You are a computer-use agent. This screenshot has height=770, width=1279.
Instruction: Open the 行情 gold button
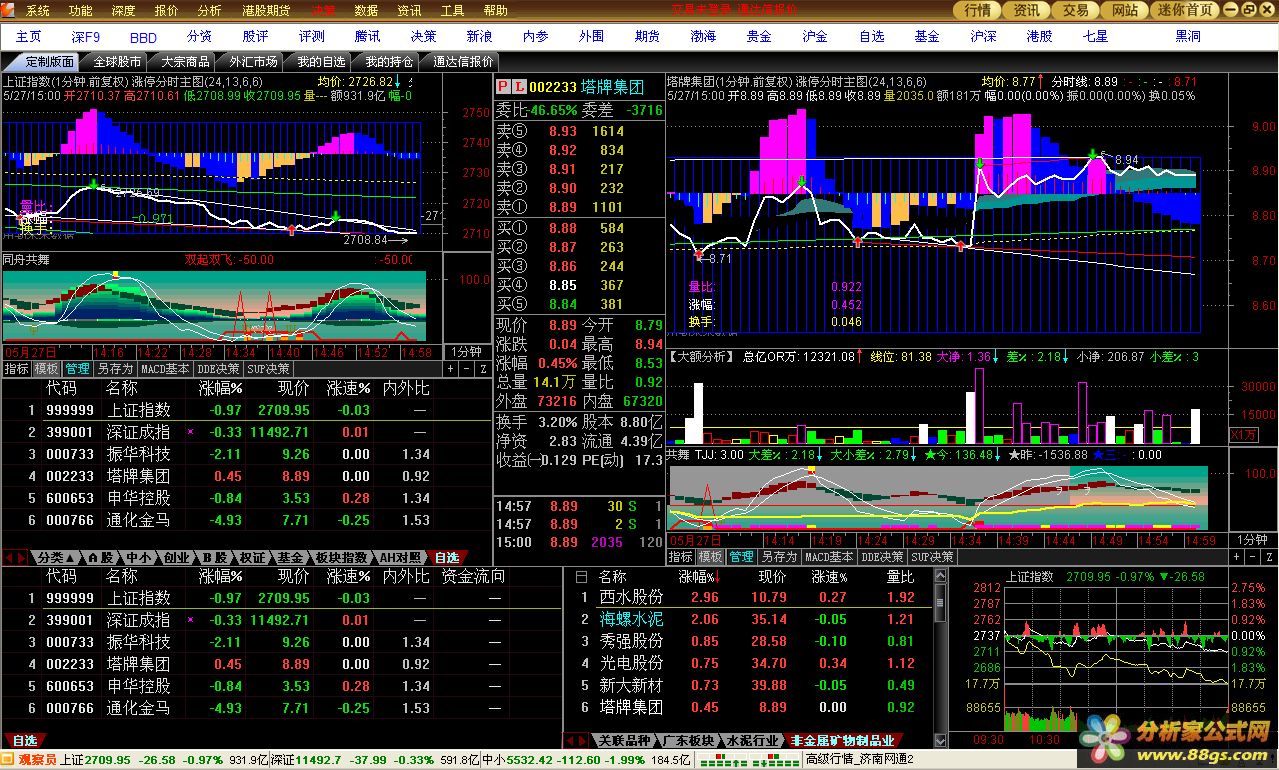click(x=977, y=10)
